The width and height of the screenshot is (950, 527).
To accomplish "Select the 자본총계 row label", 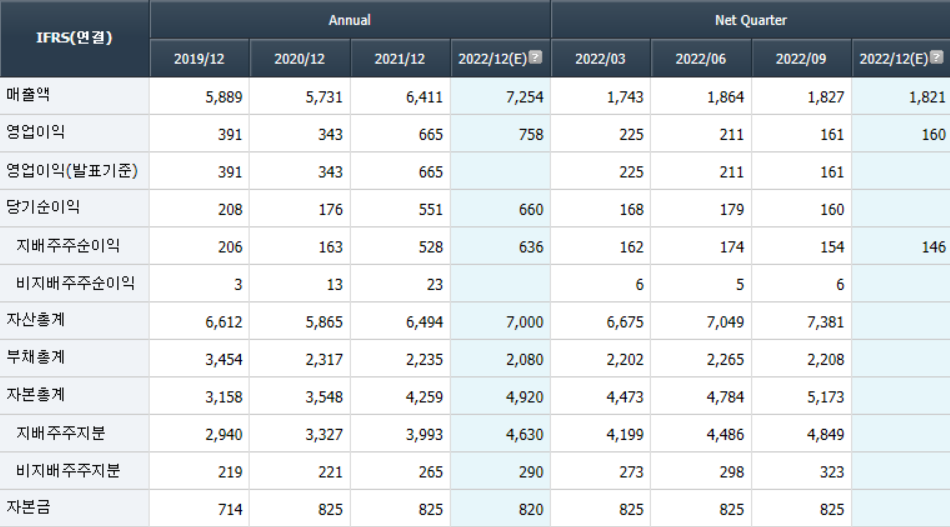I will [x=36, y=396].
